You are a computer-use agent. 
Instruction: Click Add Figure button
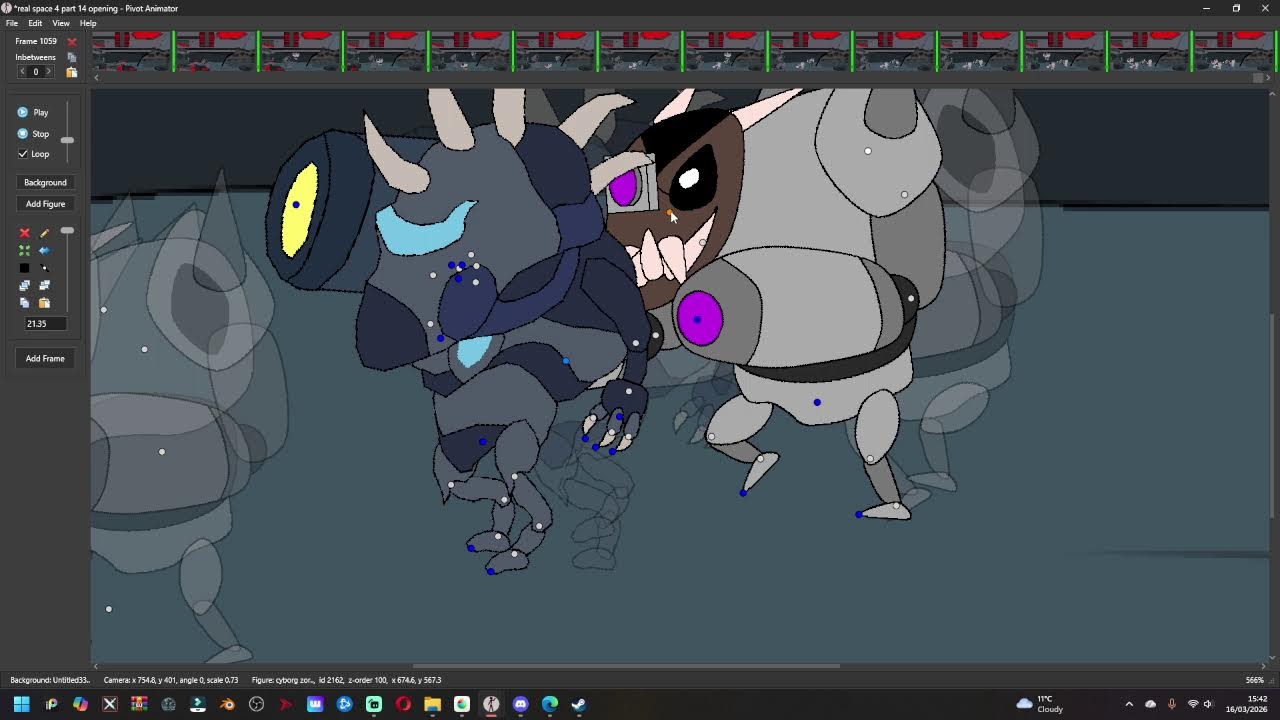click(x=45, y=204)
